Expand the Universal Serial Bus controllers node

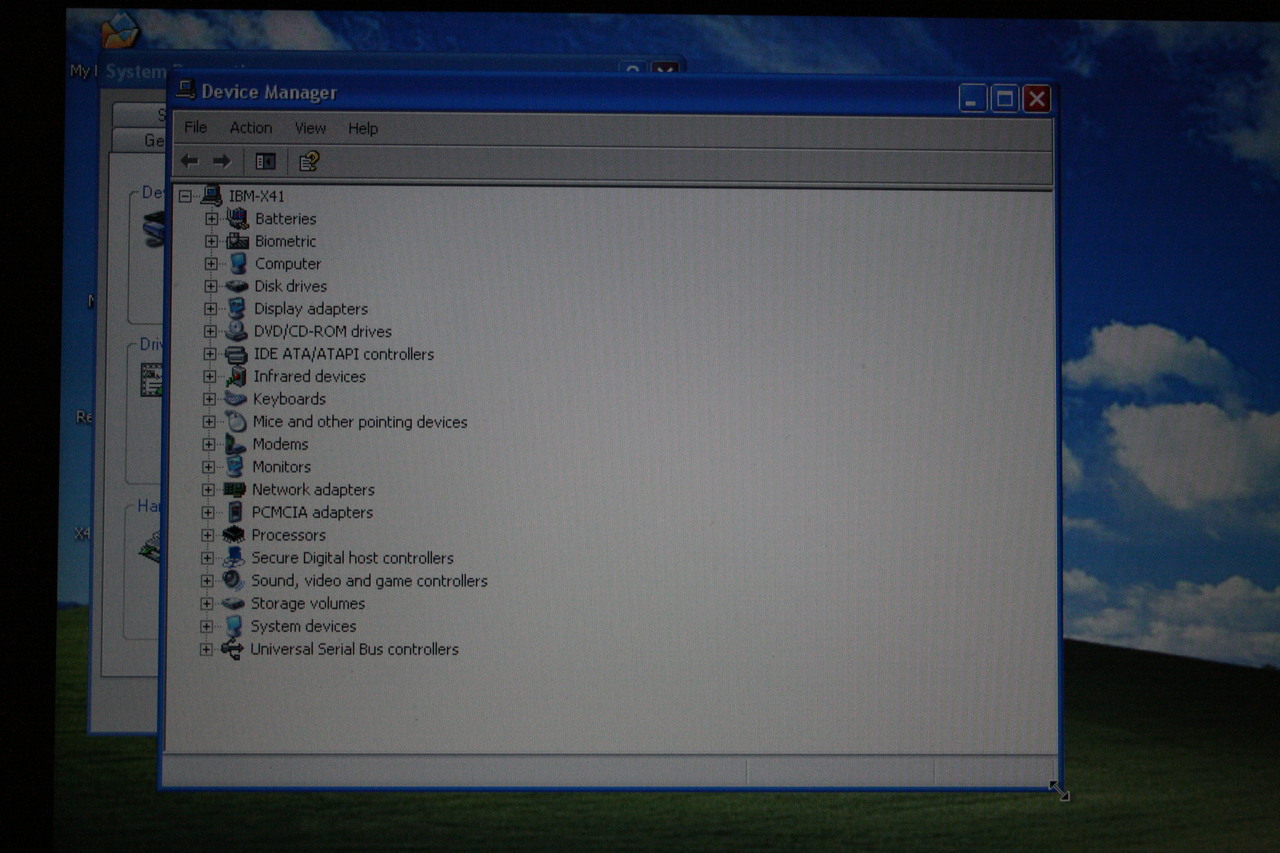click(206, 650)
